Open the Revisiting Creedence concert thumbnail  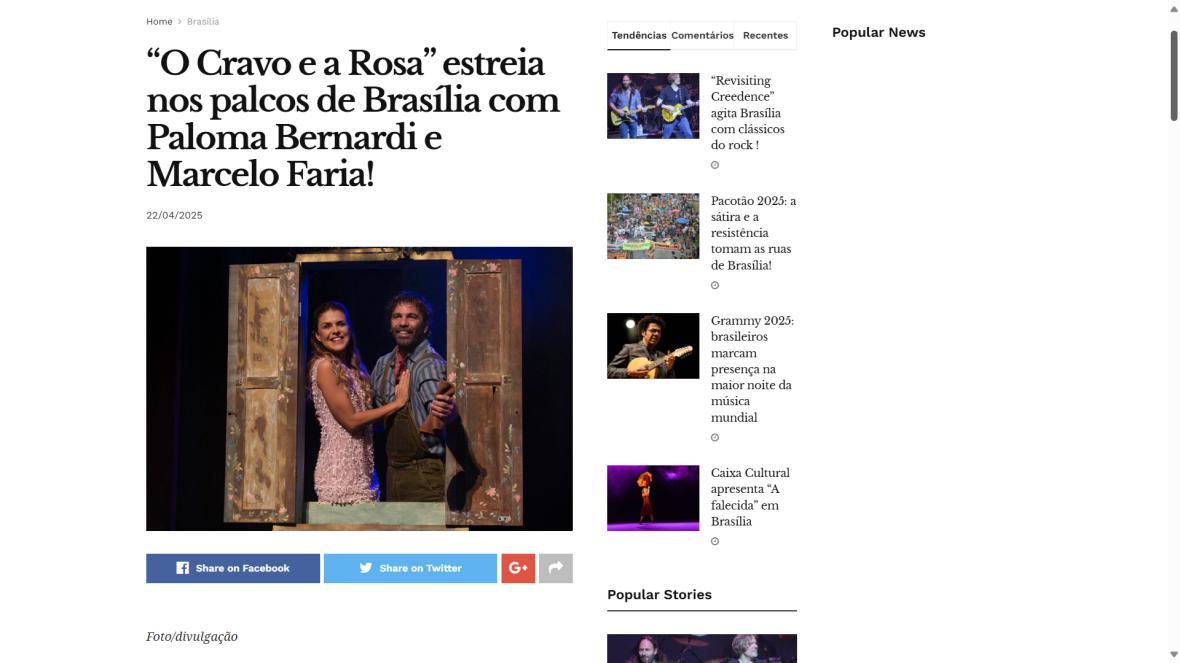coord(653,105)
